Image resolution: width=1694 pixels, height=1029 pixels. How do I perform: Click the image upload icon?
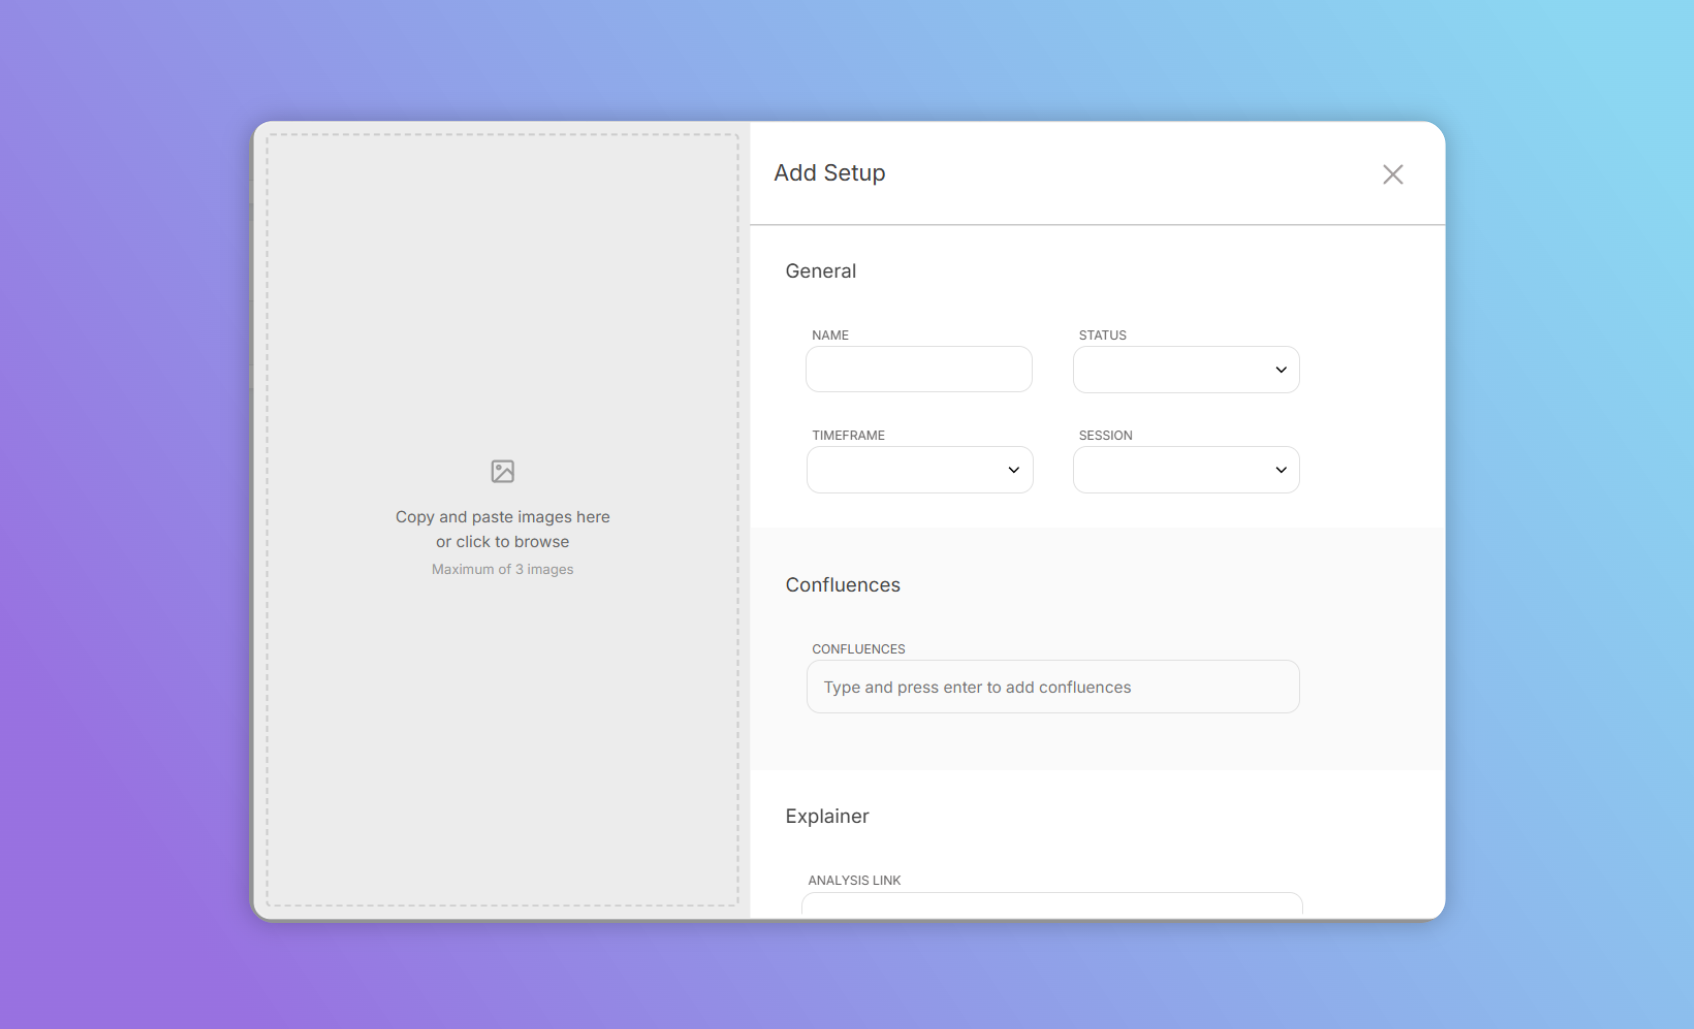click(502, 471)
